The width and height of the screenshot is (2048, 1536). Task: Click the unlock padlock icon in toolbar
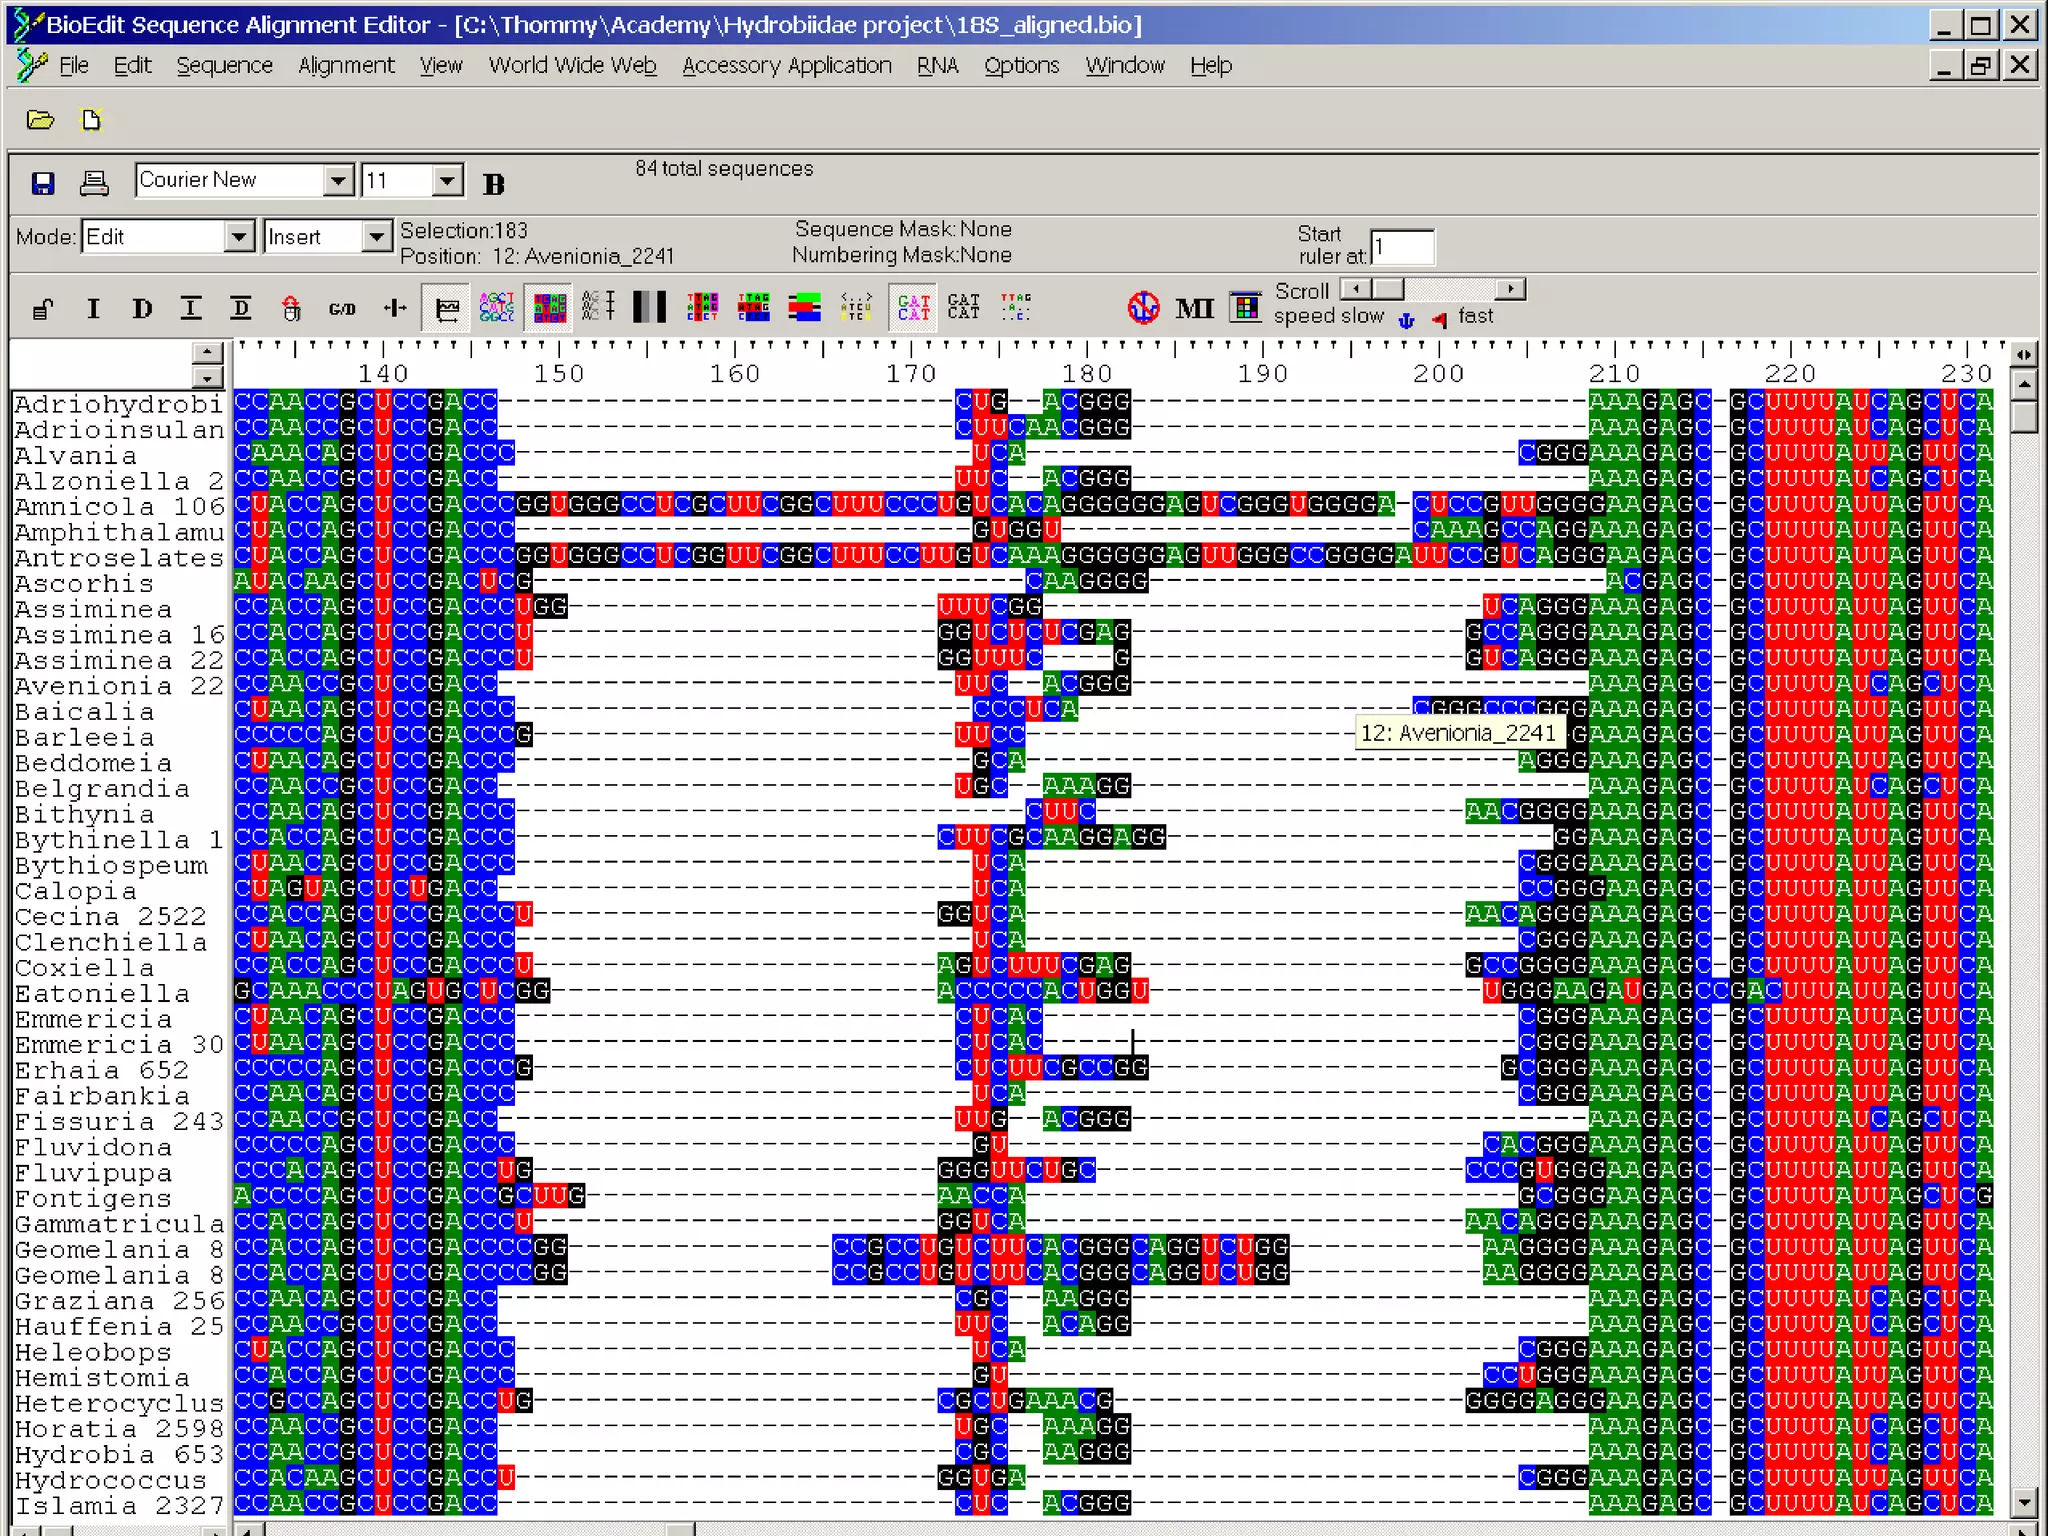point(42,308)
